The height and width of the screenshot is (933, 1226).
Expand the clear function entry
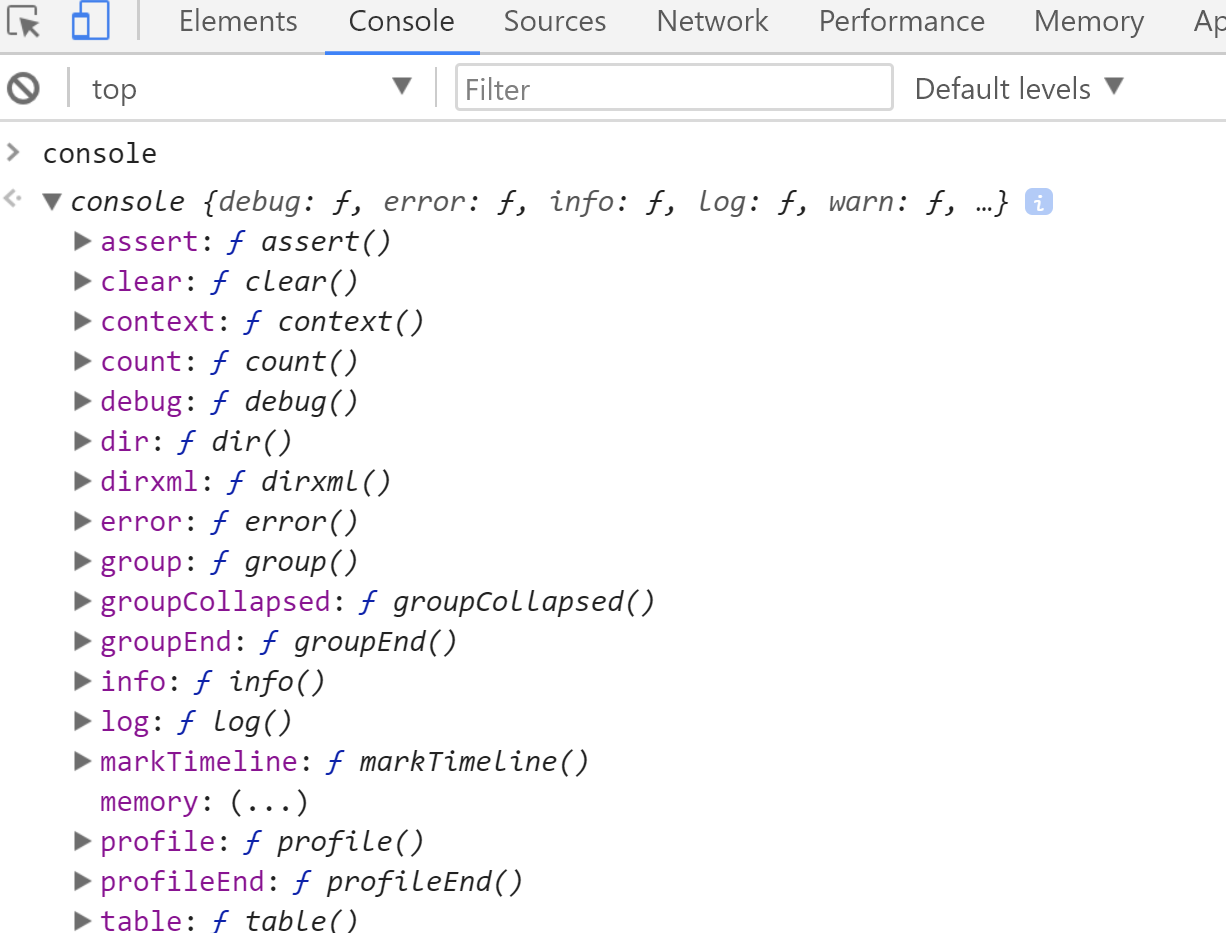point(84,281)
